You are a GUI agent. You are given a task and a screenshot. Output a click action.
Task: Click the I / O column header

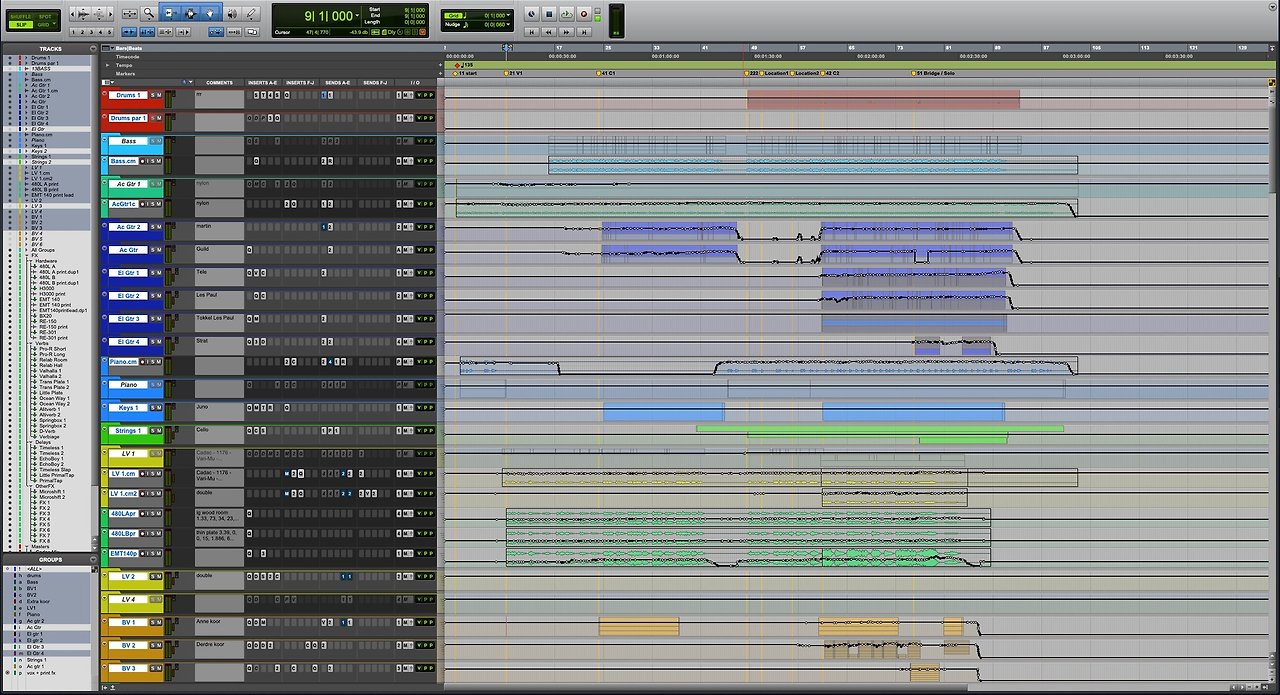415,82
